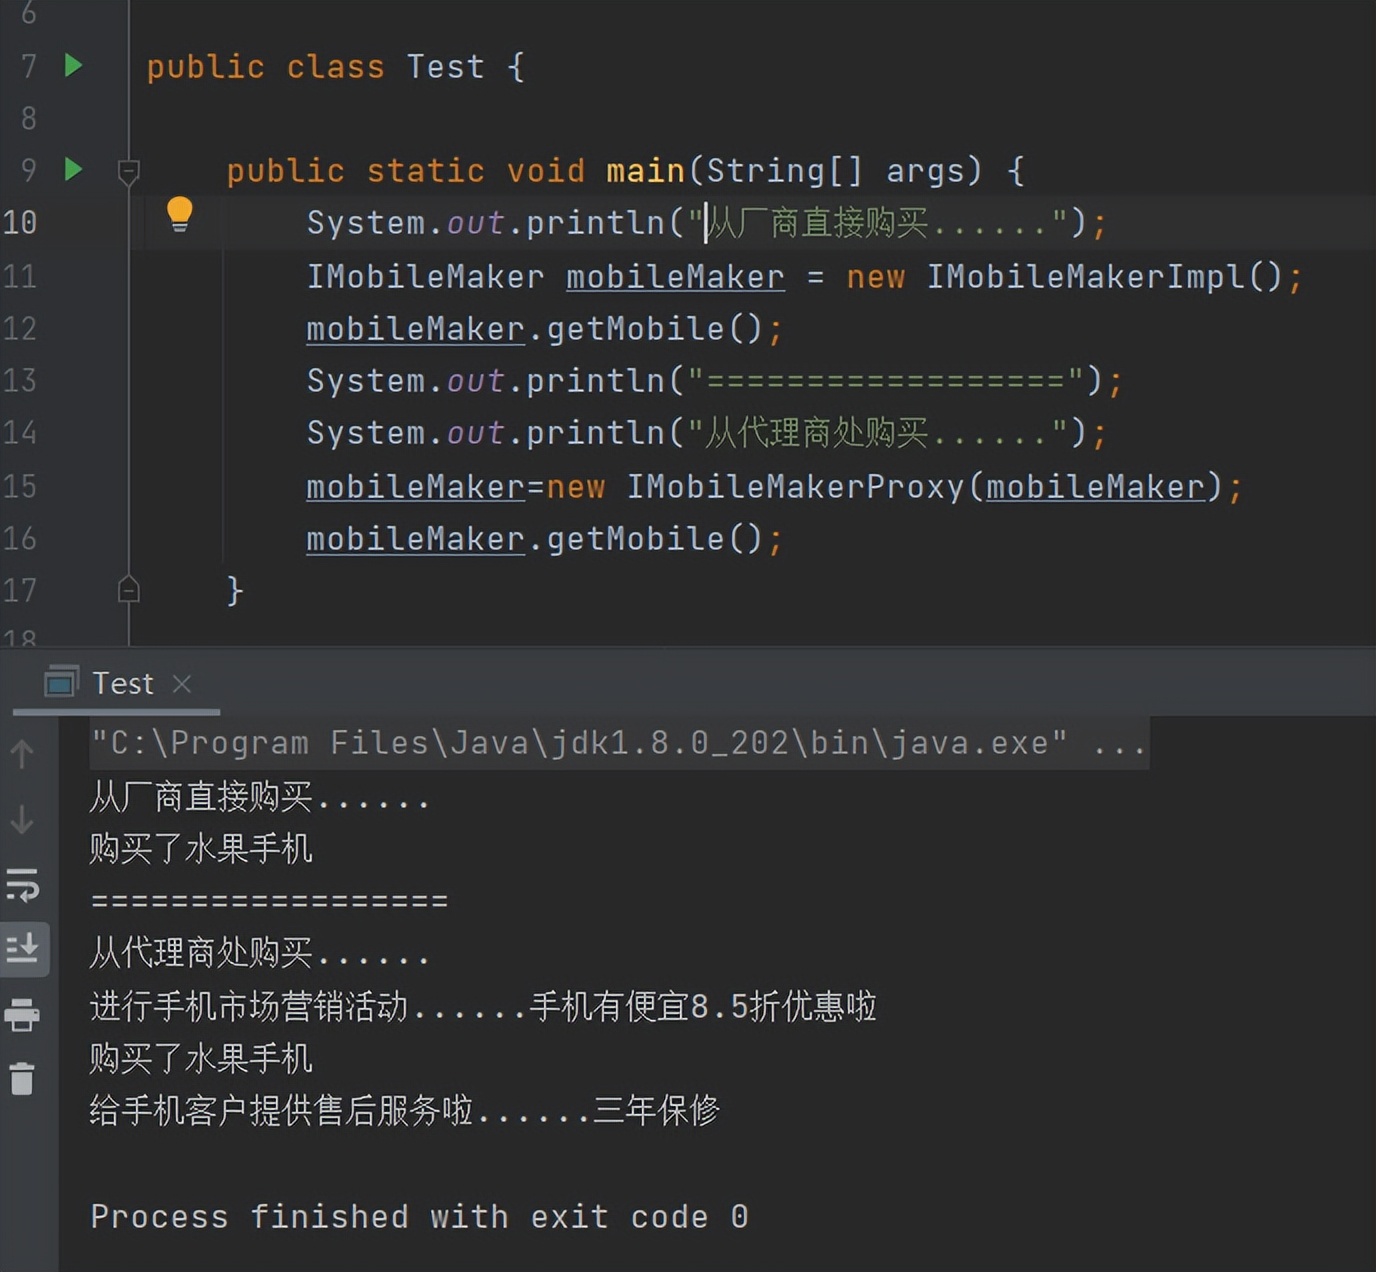Open the intention actions light bulb on line 10
Screen dimensions: 1376x1272
pos(180,213)
